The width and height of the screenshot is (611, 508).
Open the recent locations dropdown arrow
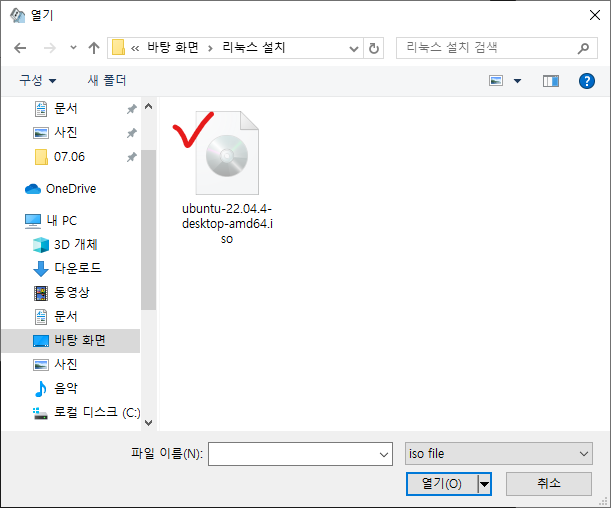point(73,48)
